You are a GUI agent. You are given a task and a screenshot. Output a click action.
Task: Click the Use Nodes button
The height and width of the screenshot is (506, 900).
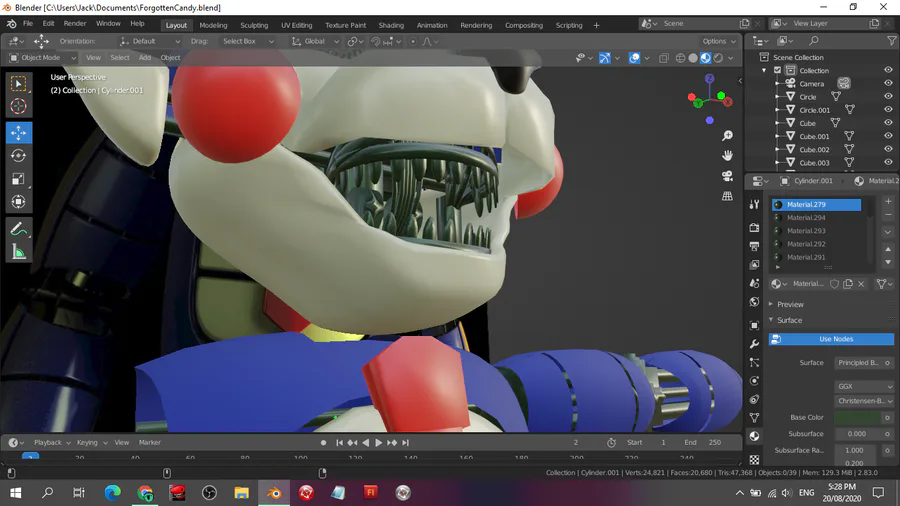[836, 339]
